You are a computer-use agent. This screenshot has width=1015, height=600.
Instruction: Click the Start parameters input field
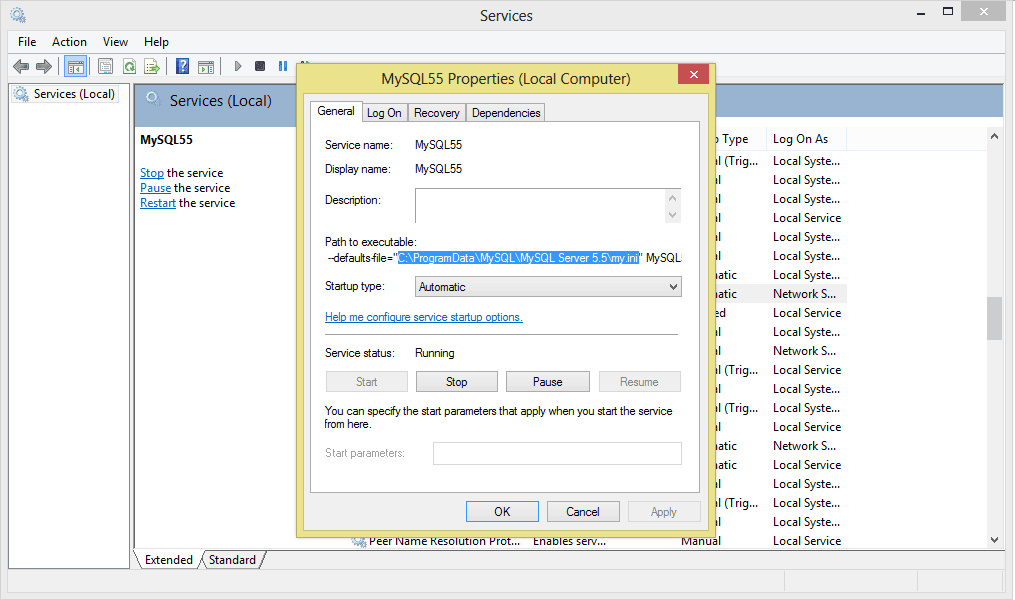pos(557,453)
